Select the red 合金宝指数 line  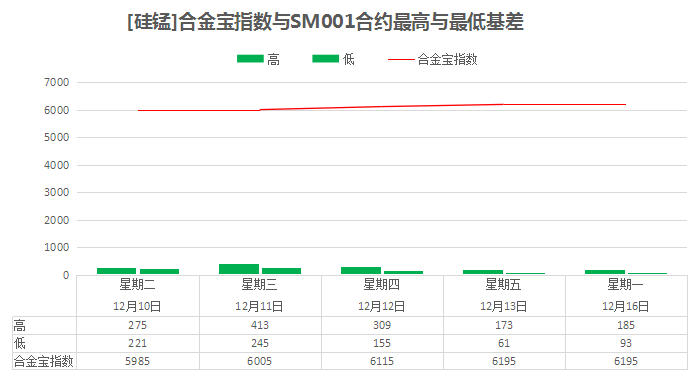[x=382, y=107]
